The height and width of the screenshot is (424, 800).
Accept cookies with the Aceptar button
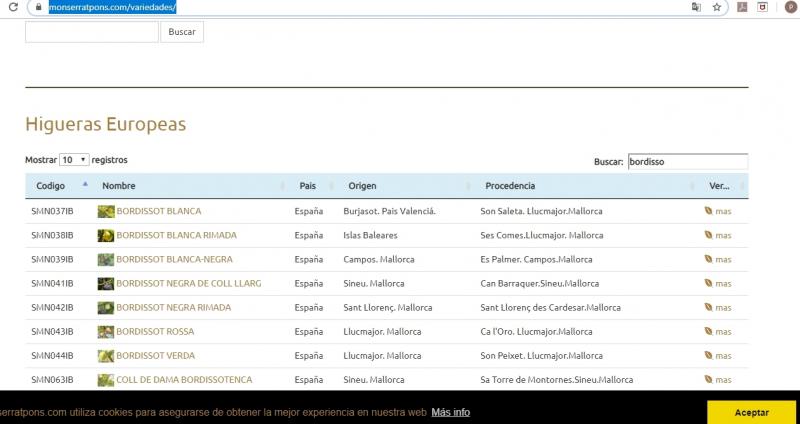tap(751, 412)
